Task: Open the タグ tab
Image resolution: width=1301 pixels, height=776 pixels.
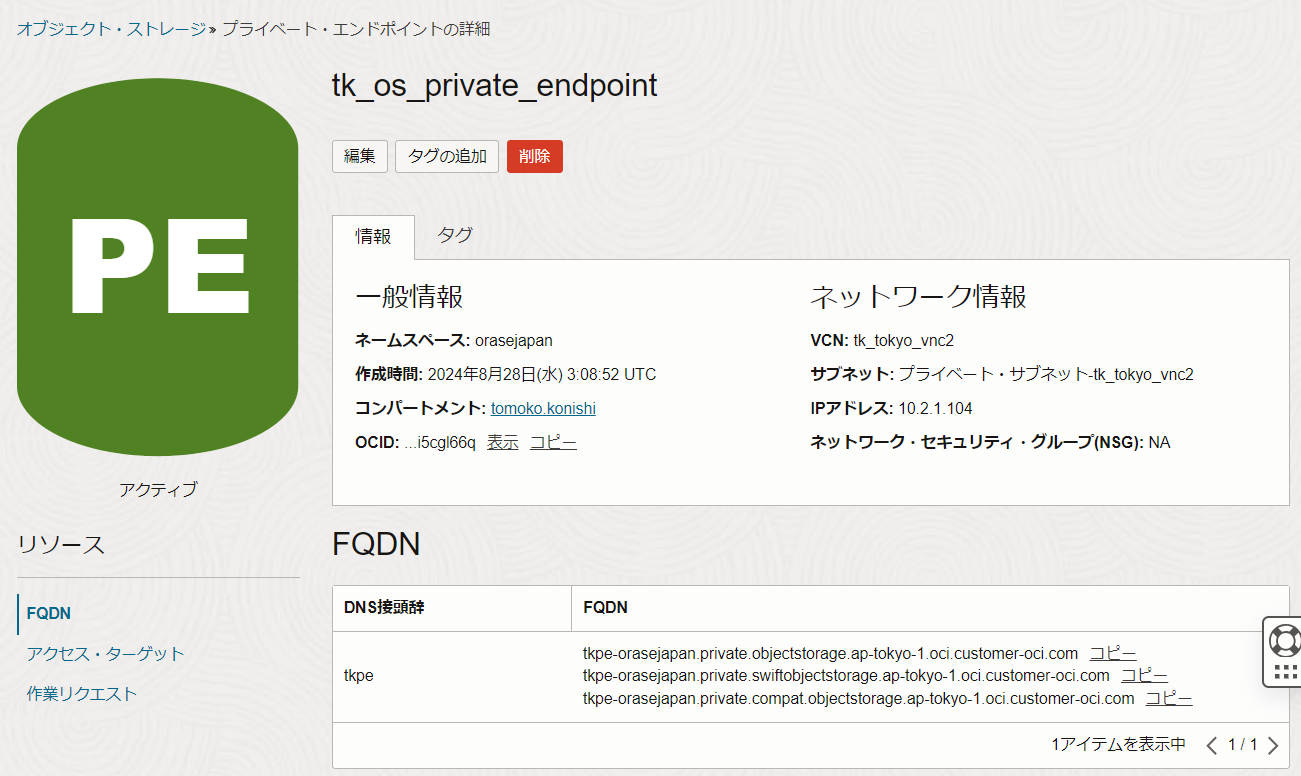Action: tap(455, 234)
